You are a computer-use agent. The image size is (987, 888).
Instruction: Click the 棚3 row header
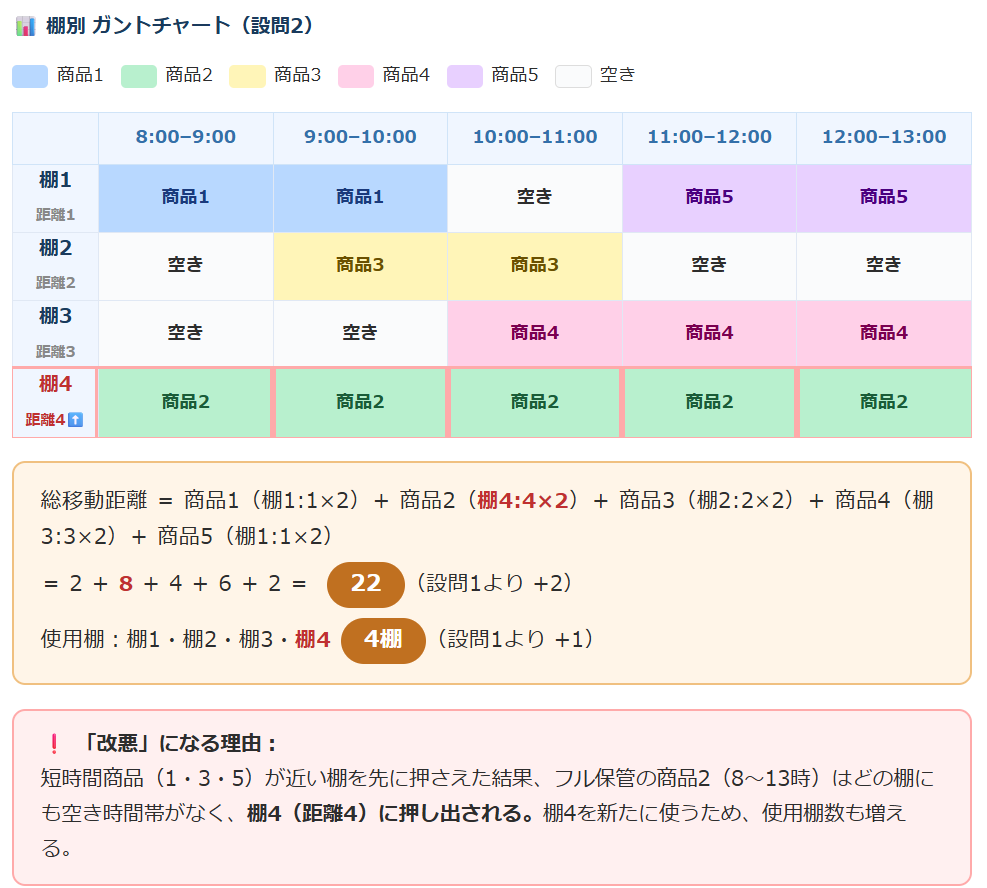[56, 333]
